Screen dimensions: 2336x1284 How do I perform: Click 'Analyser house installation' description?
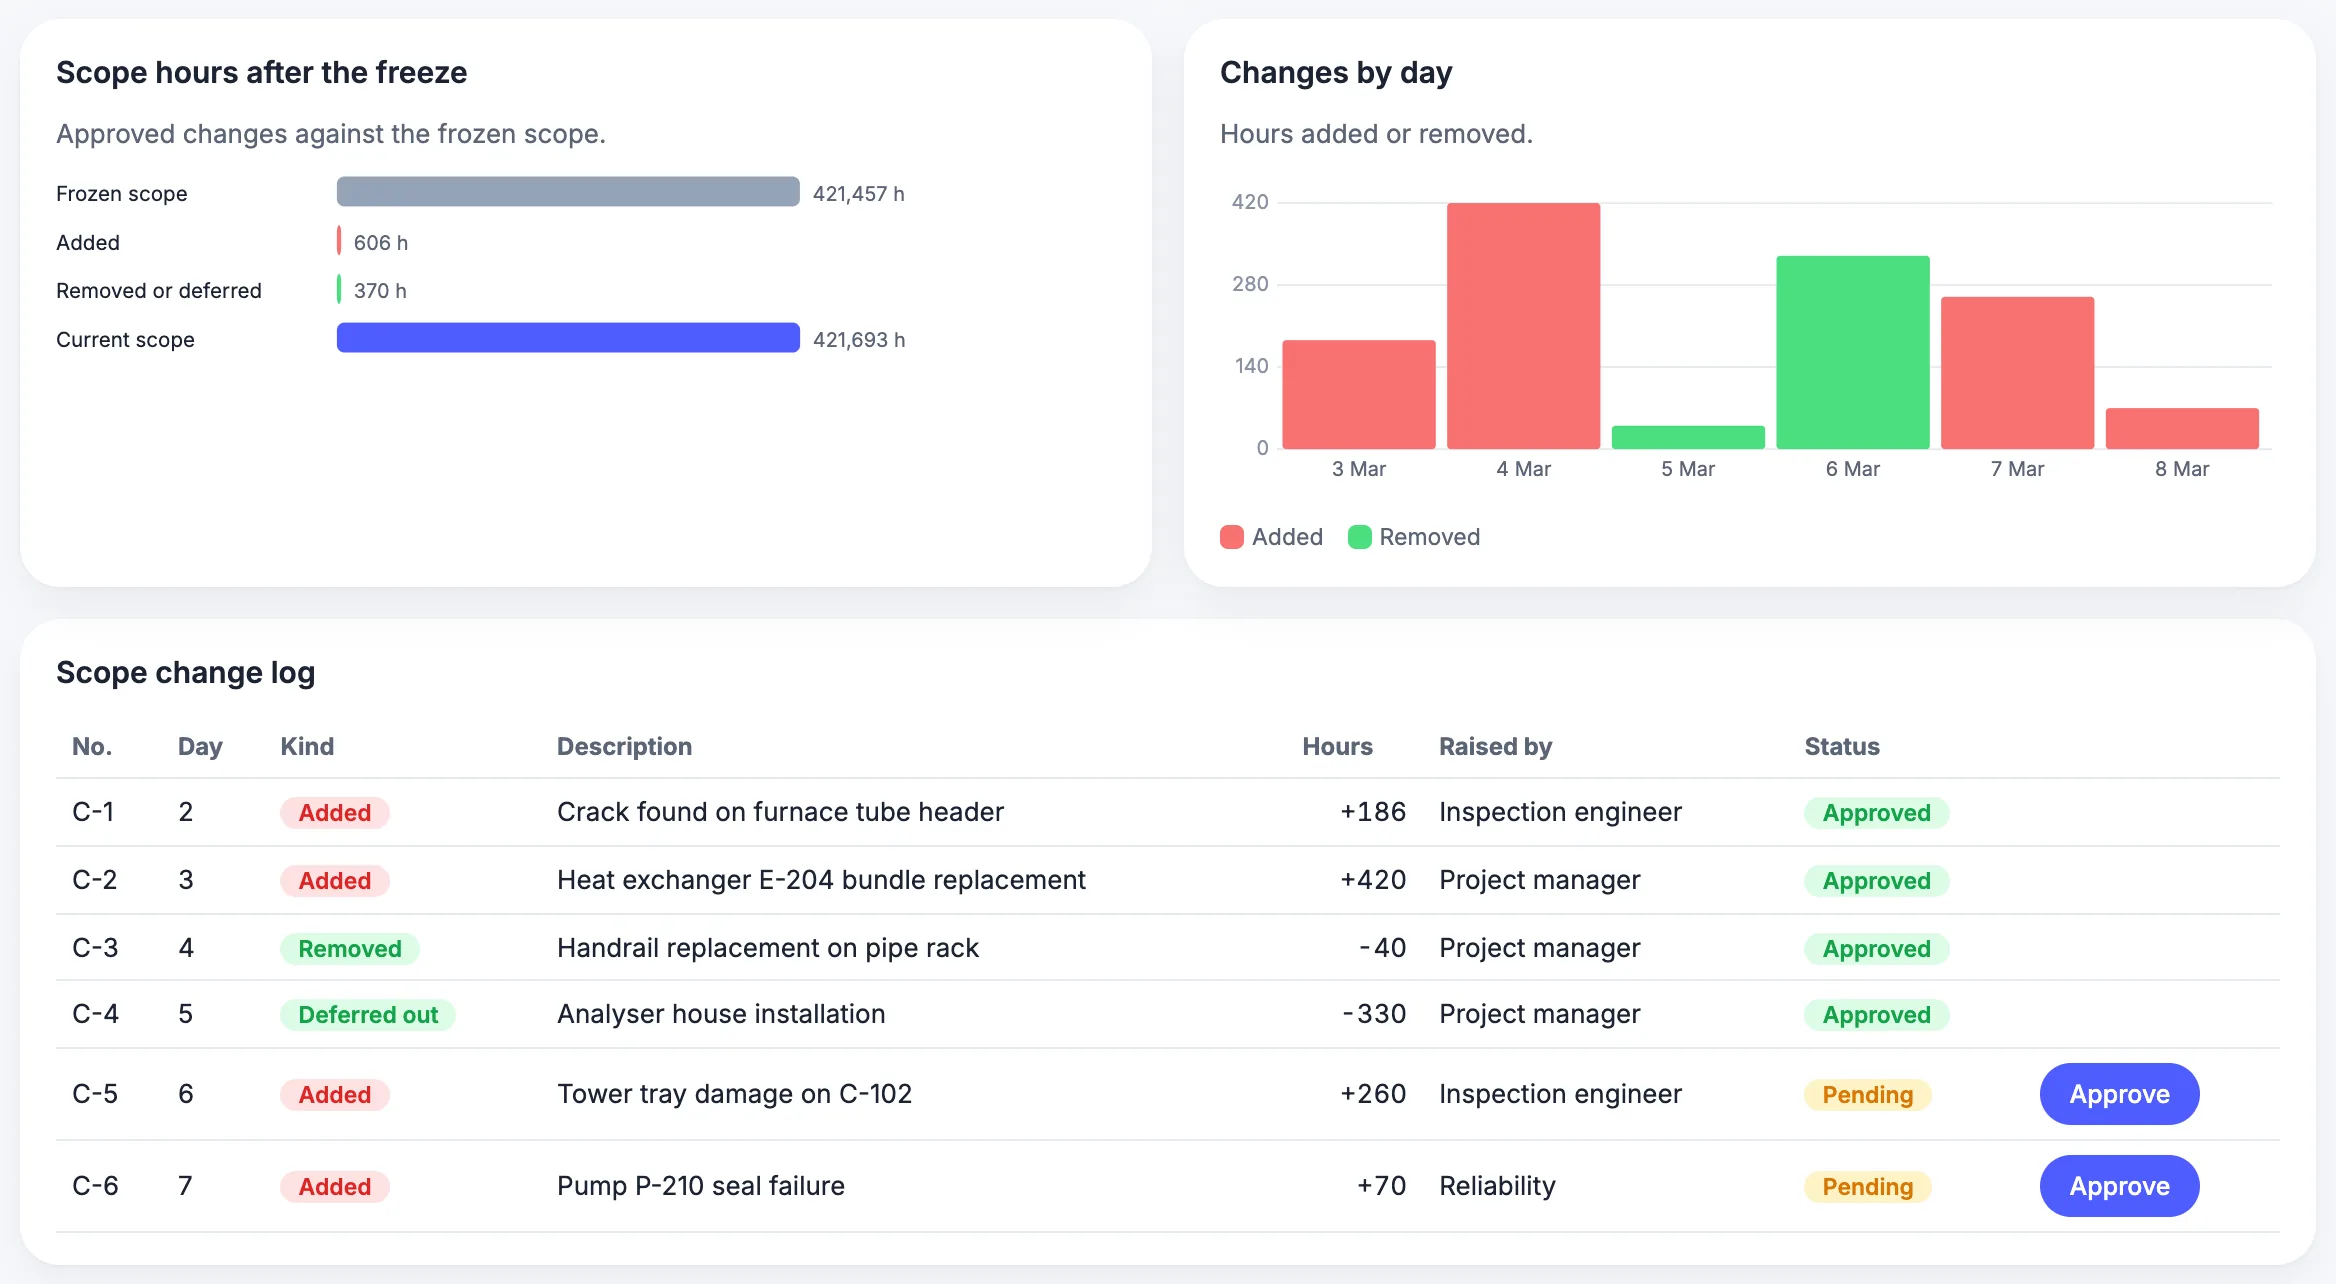pos(721,1014)
